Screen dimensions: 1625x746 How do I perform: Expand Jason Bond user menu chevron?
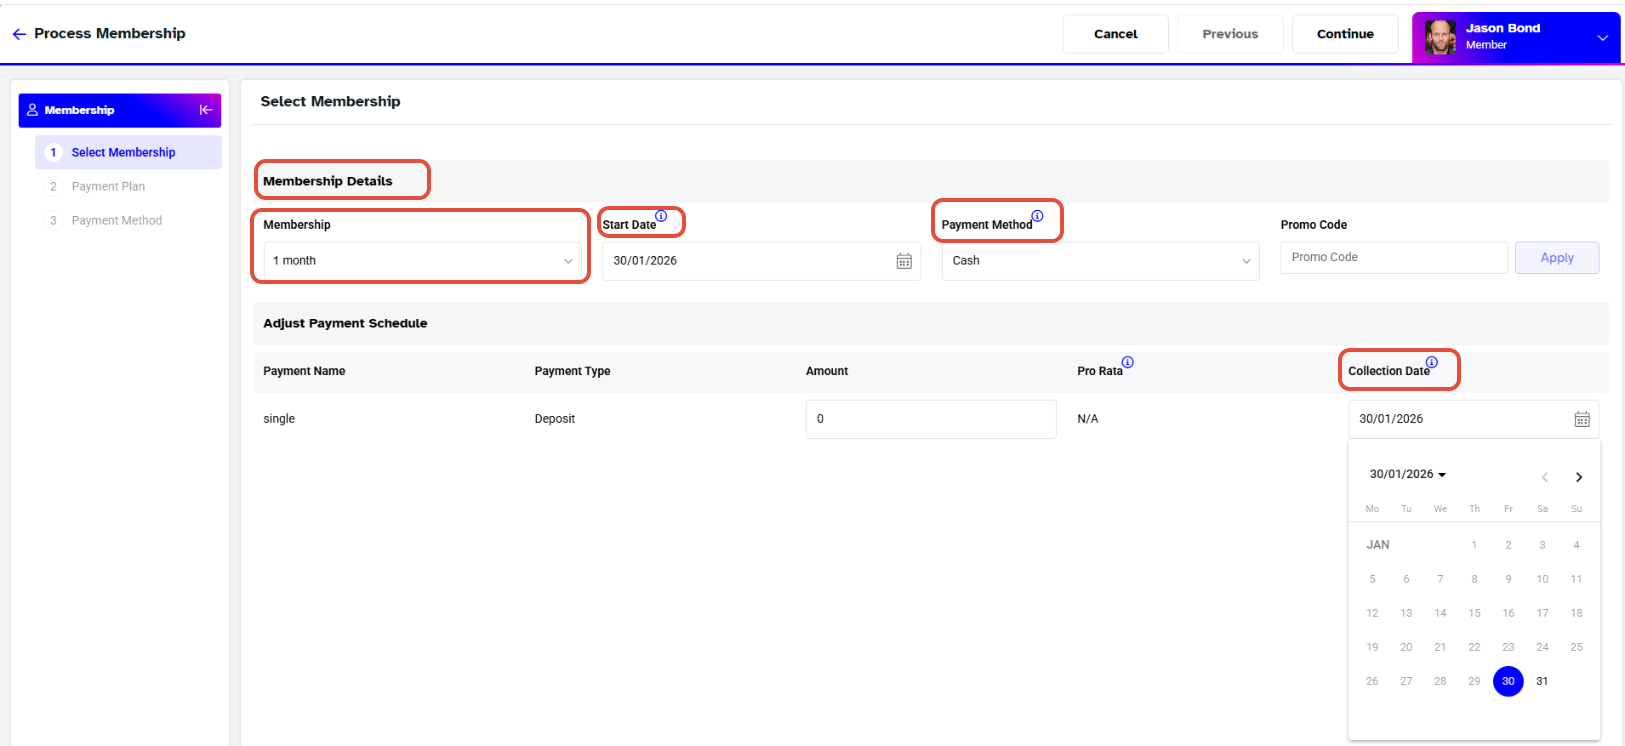click(1602, 38)
